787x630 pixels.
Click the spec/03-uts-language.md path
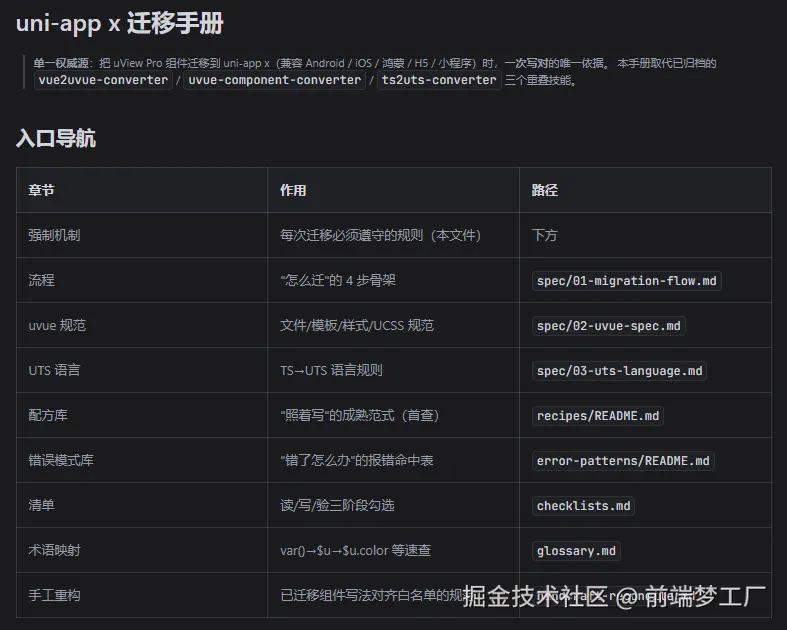click(x=619, y=371)
